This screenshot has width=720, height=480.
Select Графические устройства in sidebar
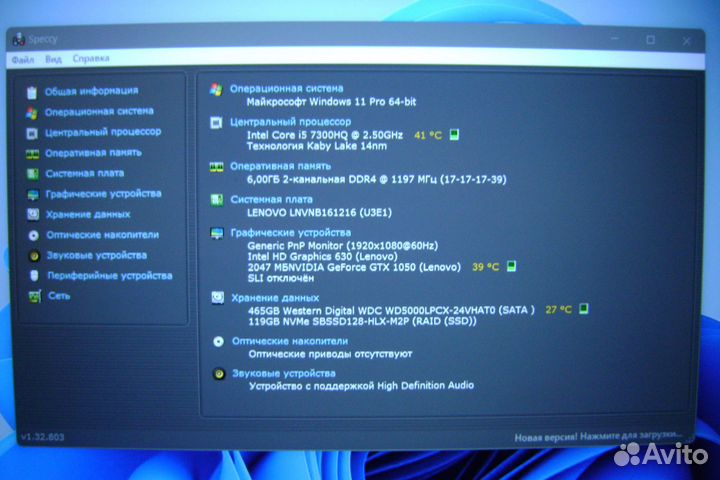tap(103, 194)
